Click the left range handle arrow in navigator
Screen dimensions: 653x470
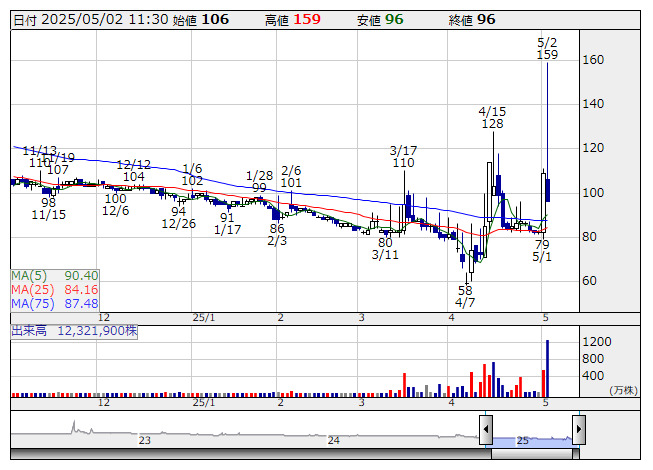(x=486, y=431)
